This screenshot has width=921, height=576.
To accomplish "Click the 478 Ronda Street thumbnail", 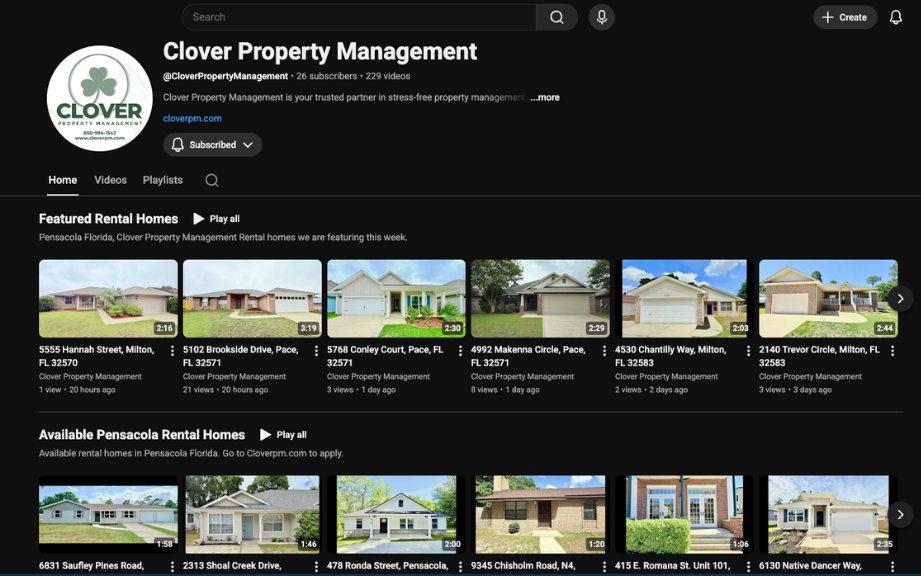I will click(x=396, y=514).
